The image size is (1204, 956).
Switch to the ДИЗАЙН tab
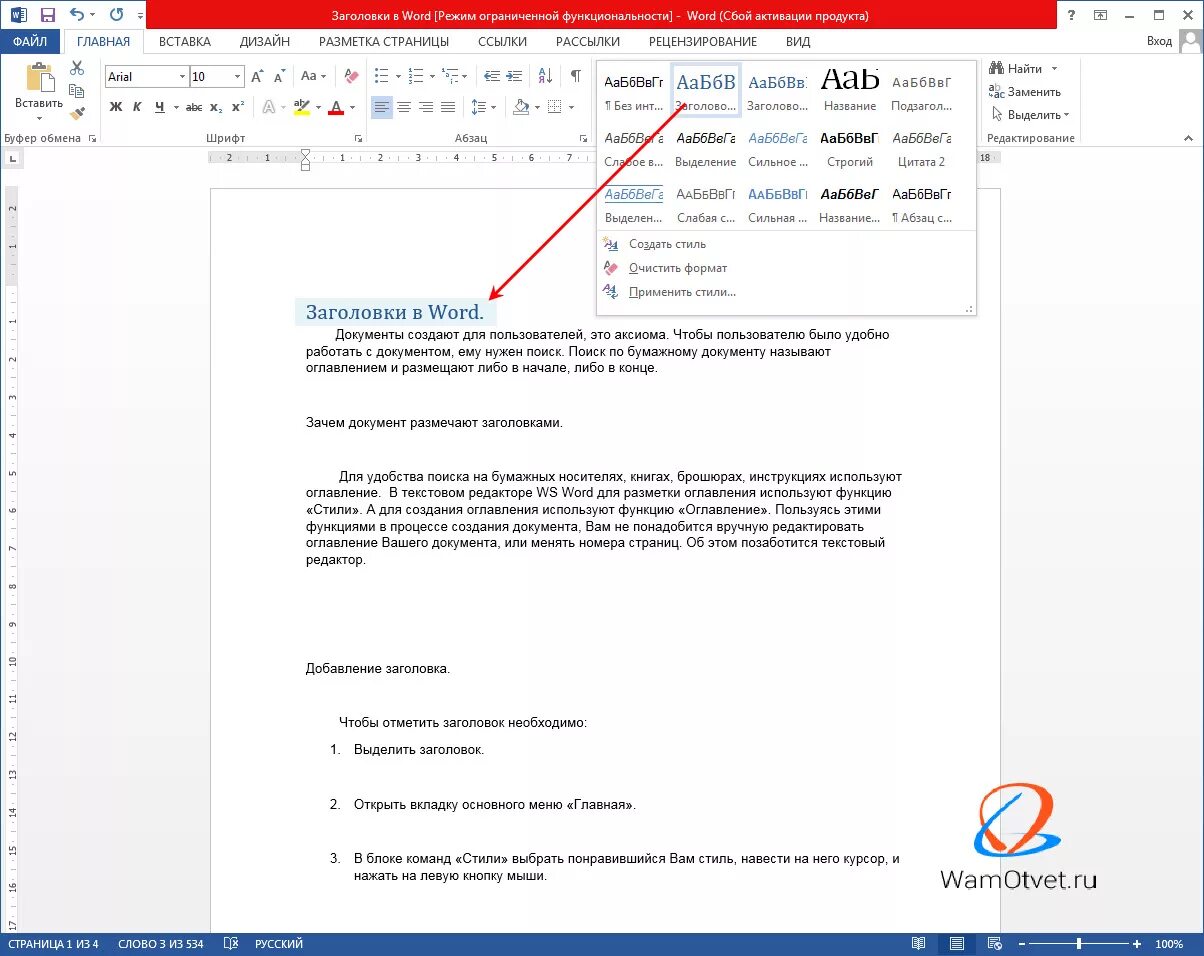coord(265,42)
